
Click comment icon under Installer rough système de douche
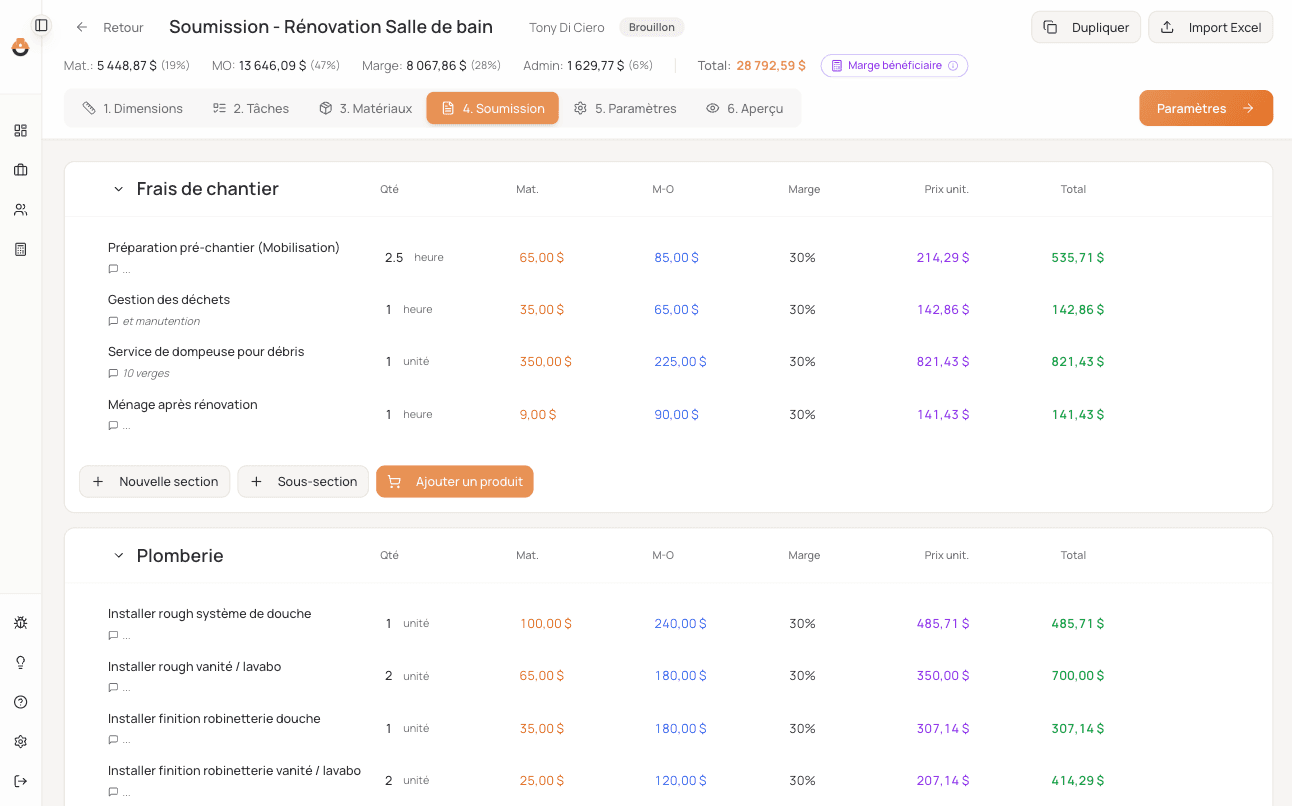pyautogui.click(x=113, y=635)
